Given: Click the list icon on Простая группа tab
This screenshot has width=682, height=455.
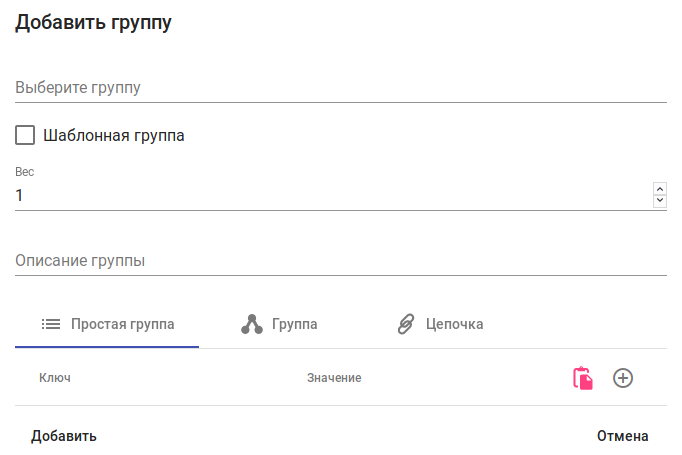Looking at the screenshot, I should point(50,324).
